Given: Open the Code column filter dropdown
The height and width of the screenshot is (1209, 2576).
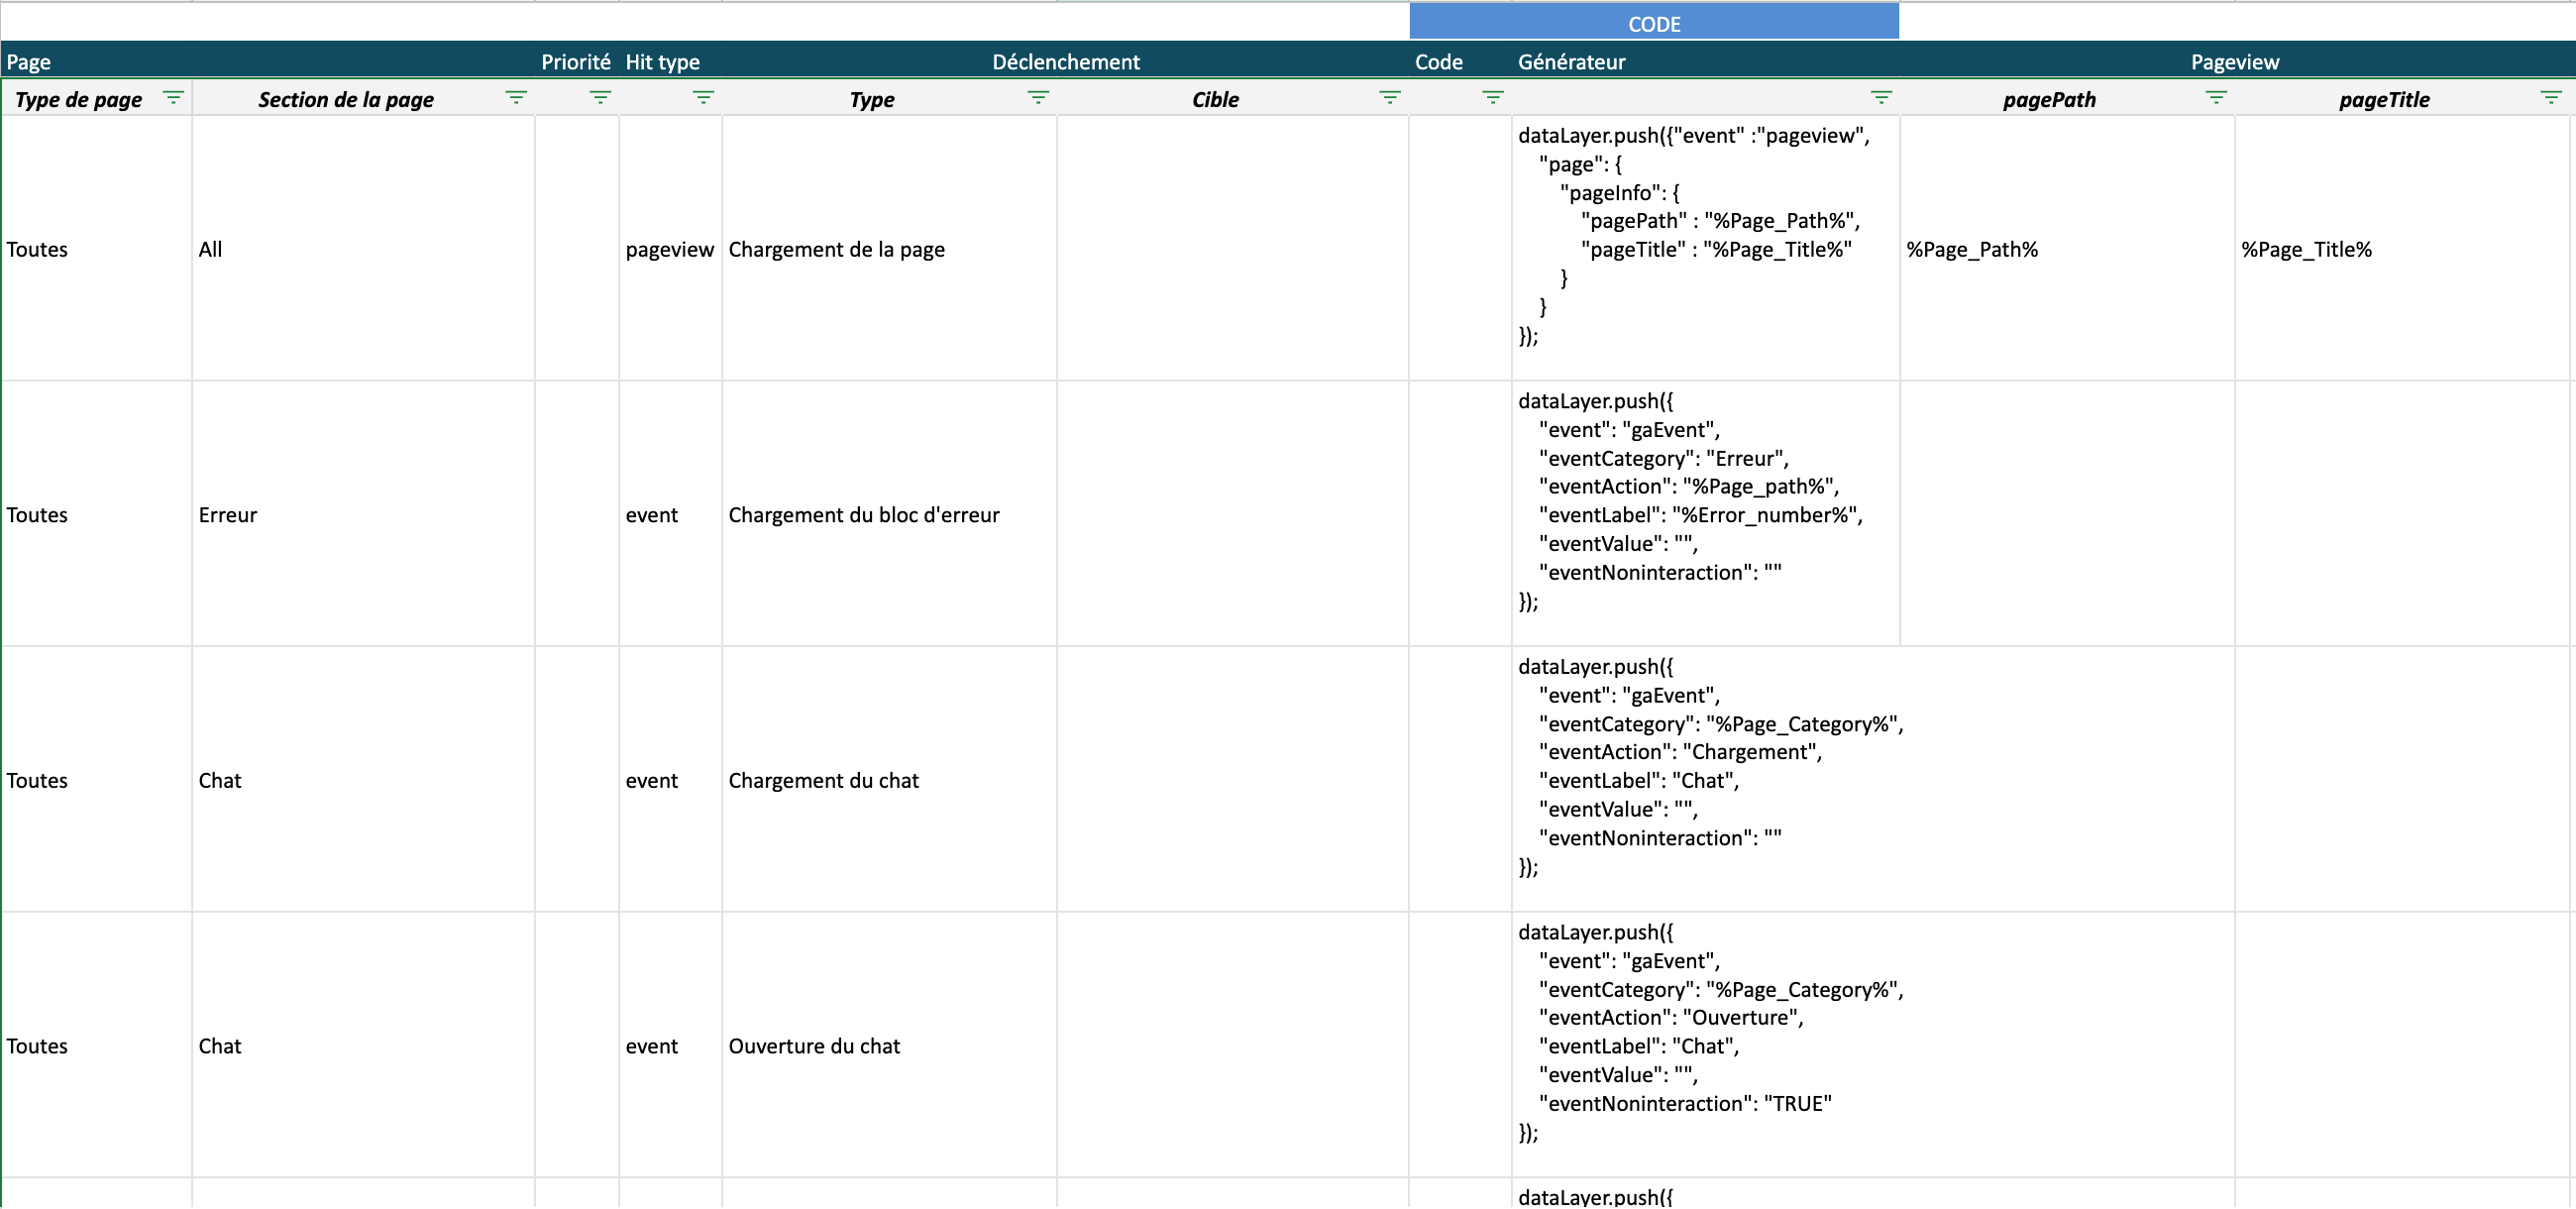Looking at the screenshot, I should point(1493,98).
